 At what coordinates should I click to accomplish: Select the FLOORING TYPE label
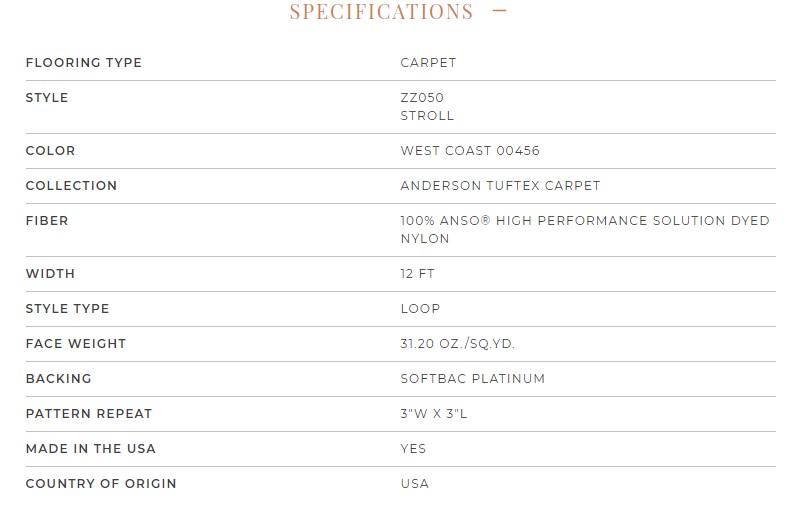pyautogui.click(x=84, y=63)
